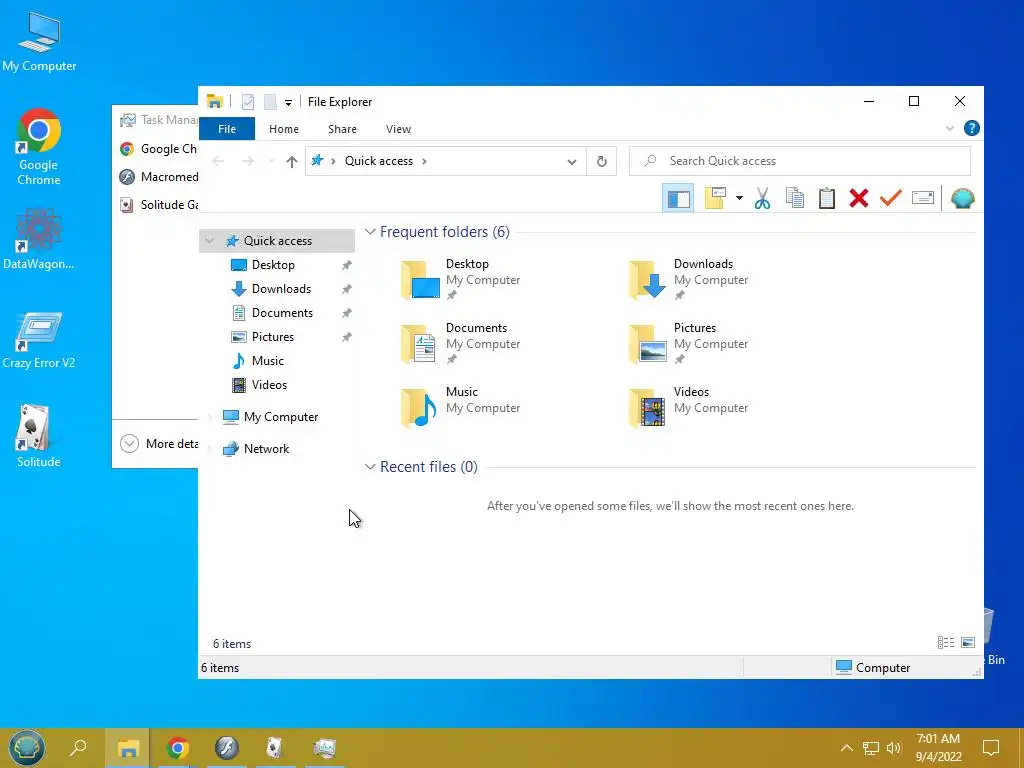The width and height of the screenshot is (1024, 768).
Task: Open the notification center icon
Action: (x=991, y=748)
